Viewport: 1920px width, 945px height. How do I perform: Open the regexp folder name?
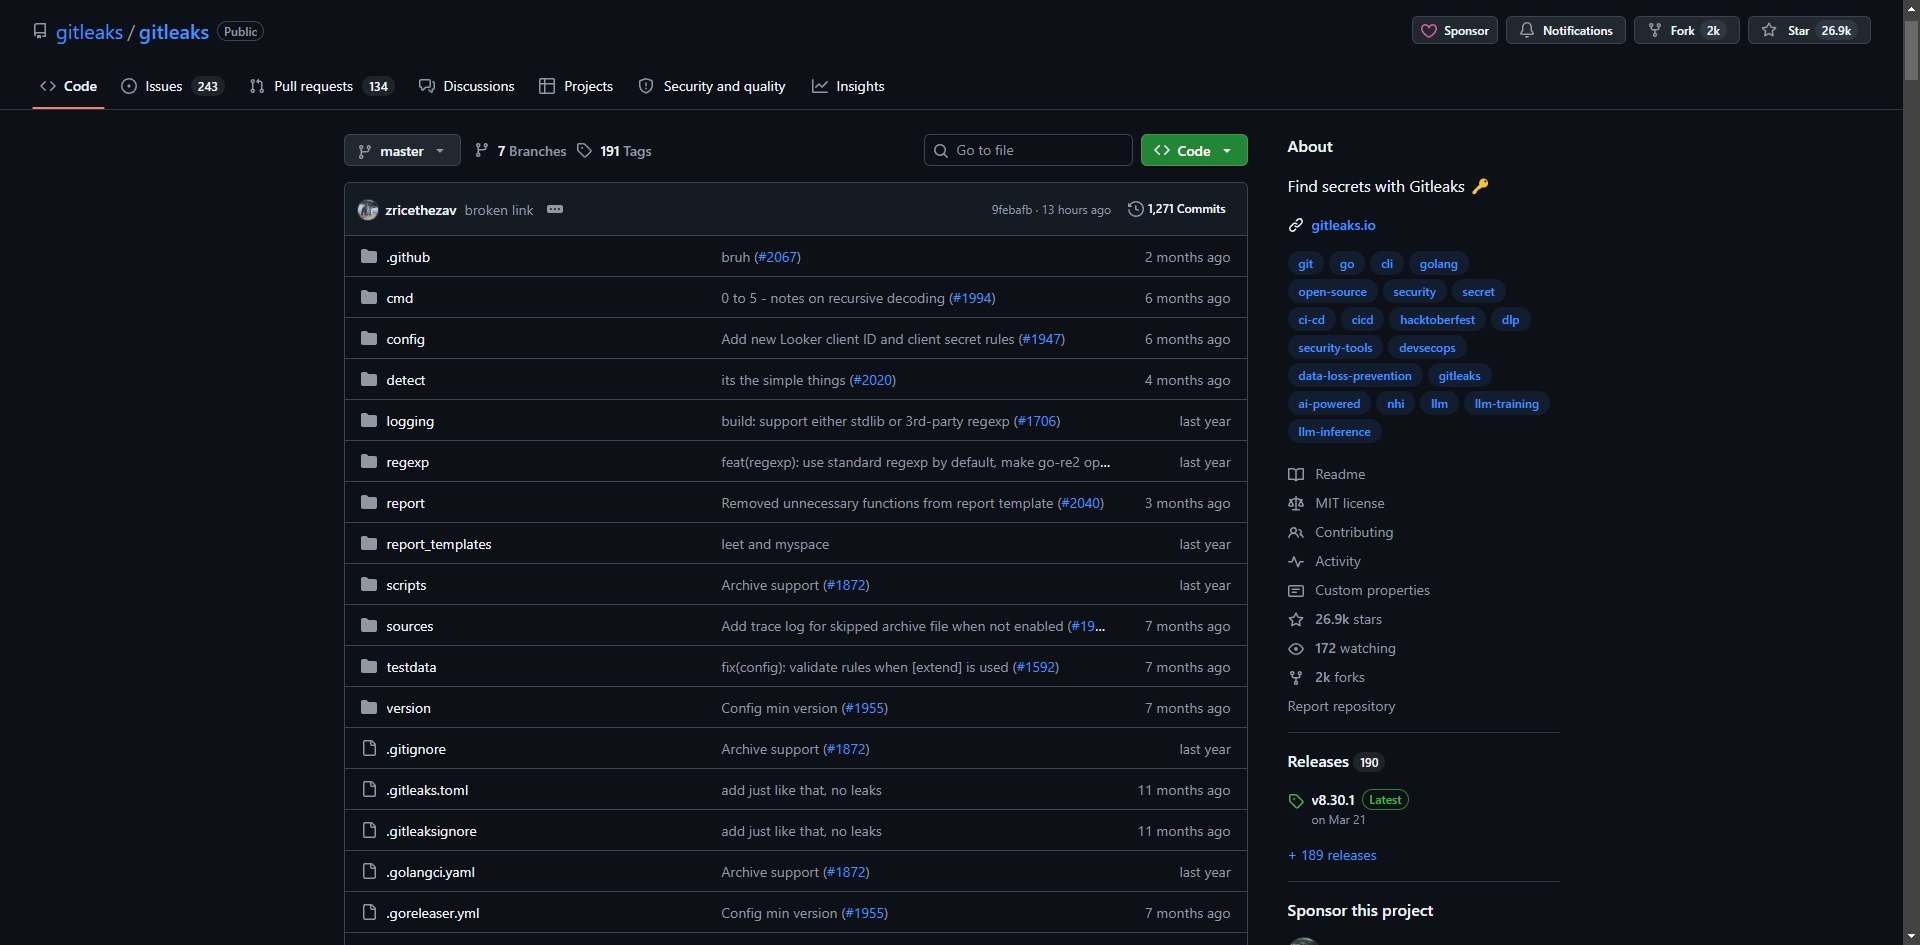407,462
